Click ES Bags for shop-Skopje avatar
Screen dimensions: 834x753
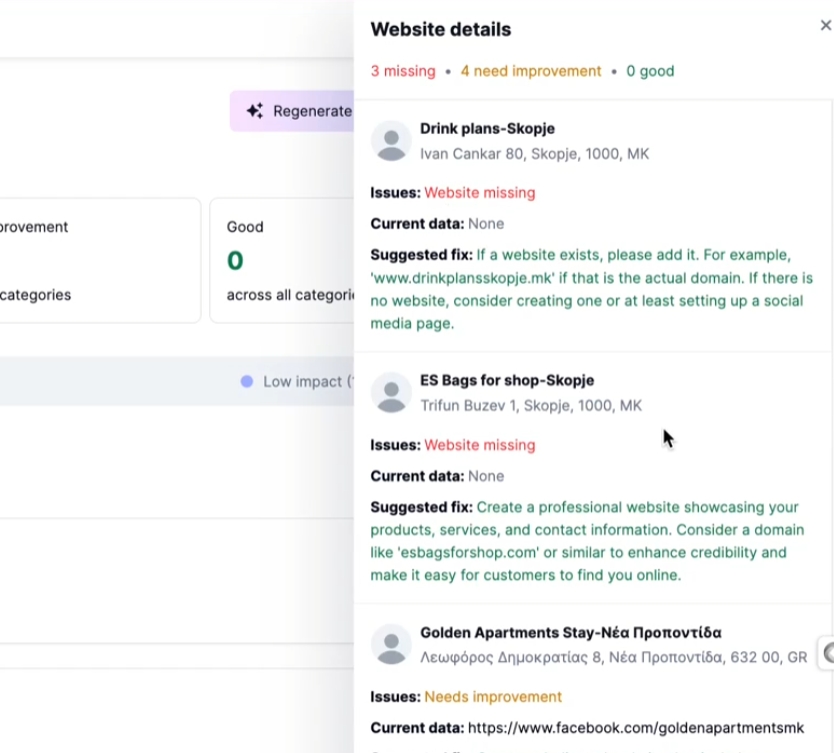click(391, 393)
